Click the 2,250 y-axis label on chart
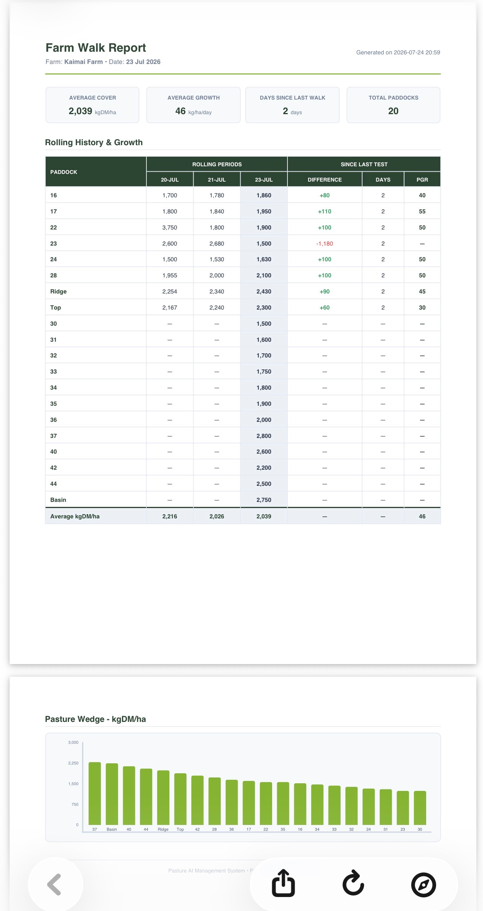483x911 pixels. [73, 763]
